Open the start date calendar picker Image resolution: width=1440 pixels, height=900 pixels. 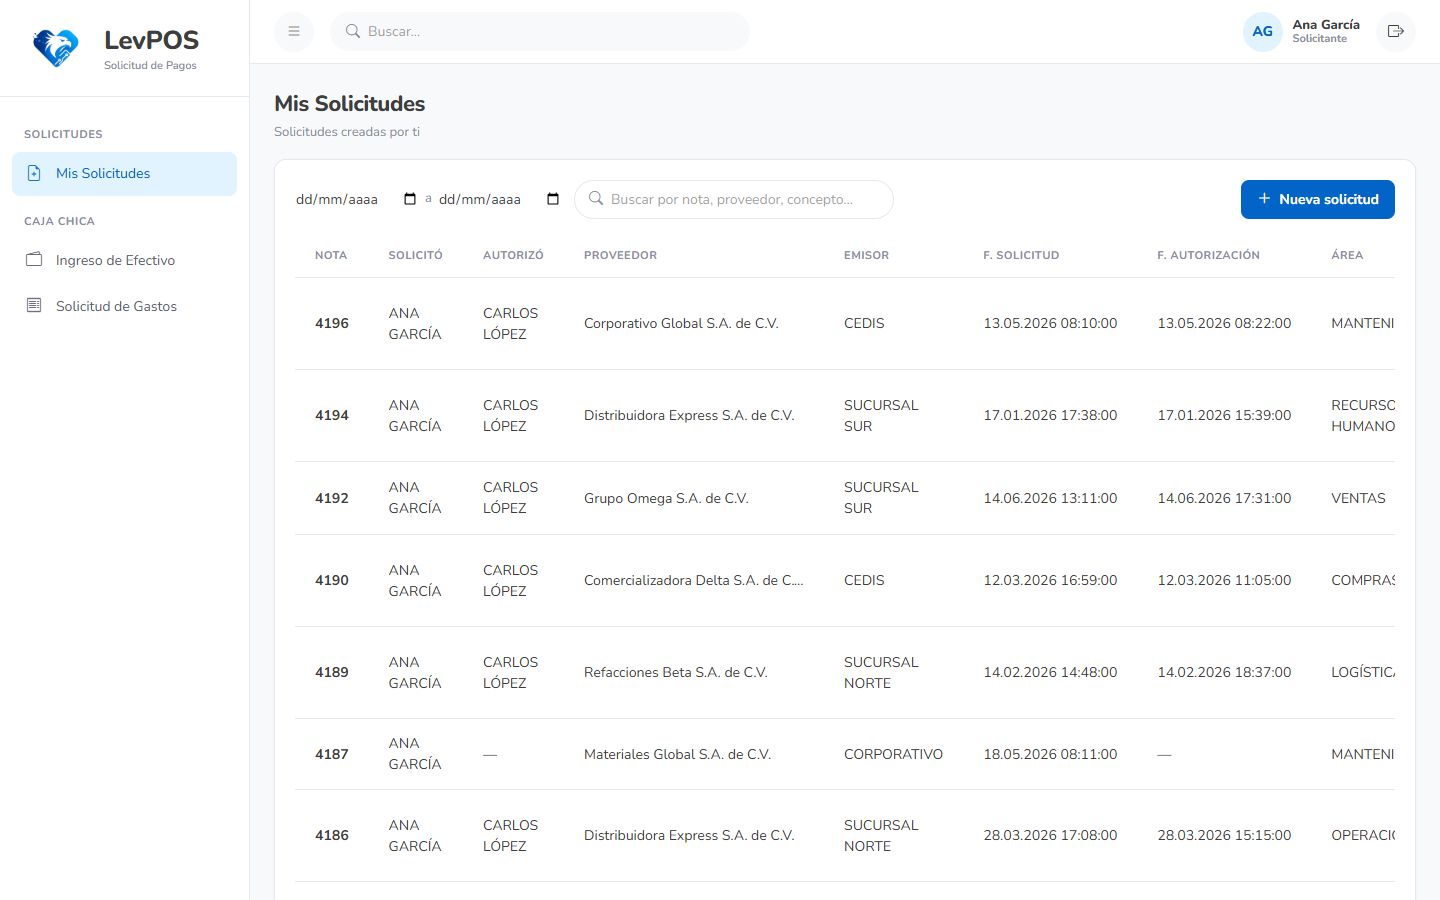410,199
